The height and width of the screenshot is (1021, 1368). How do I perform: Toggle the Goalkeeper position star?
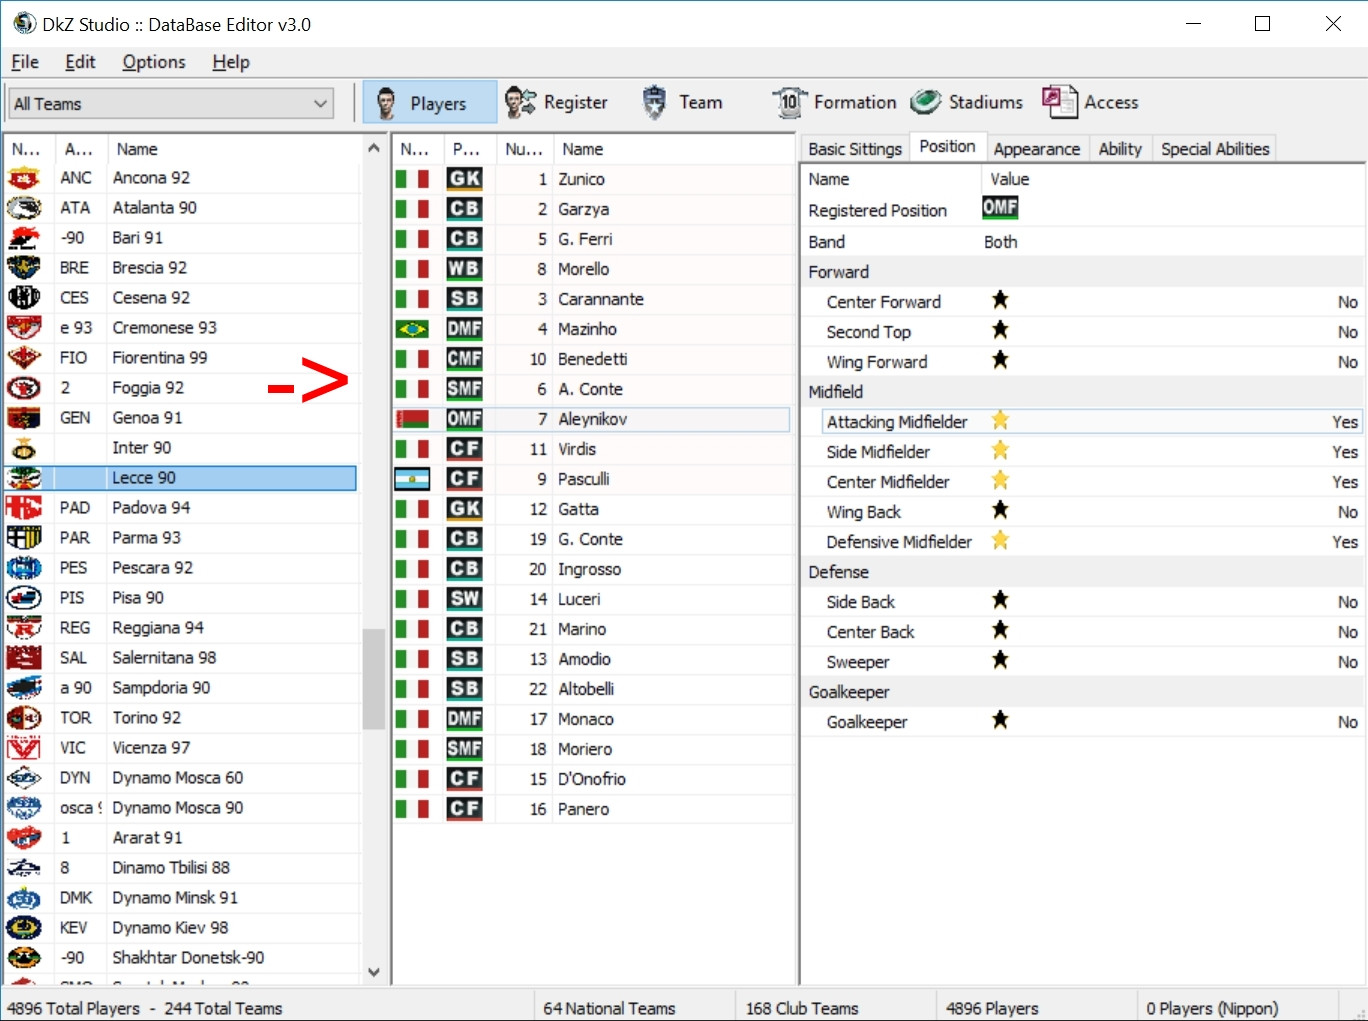click(x=1000, y=720)
